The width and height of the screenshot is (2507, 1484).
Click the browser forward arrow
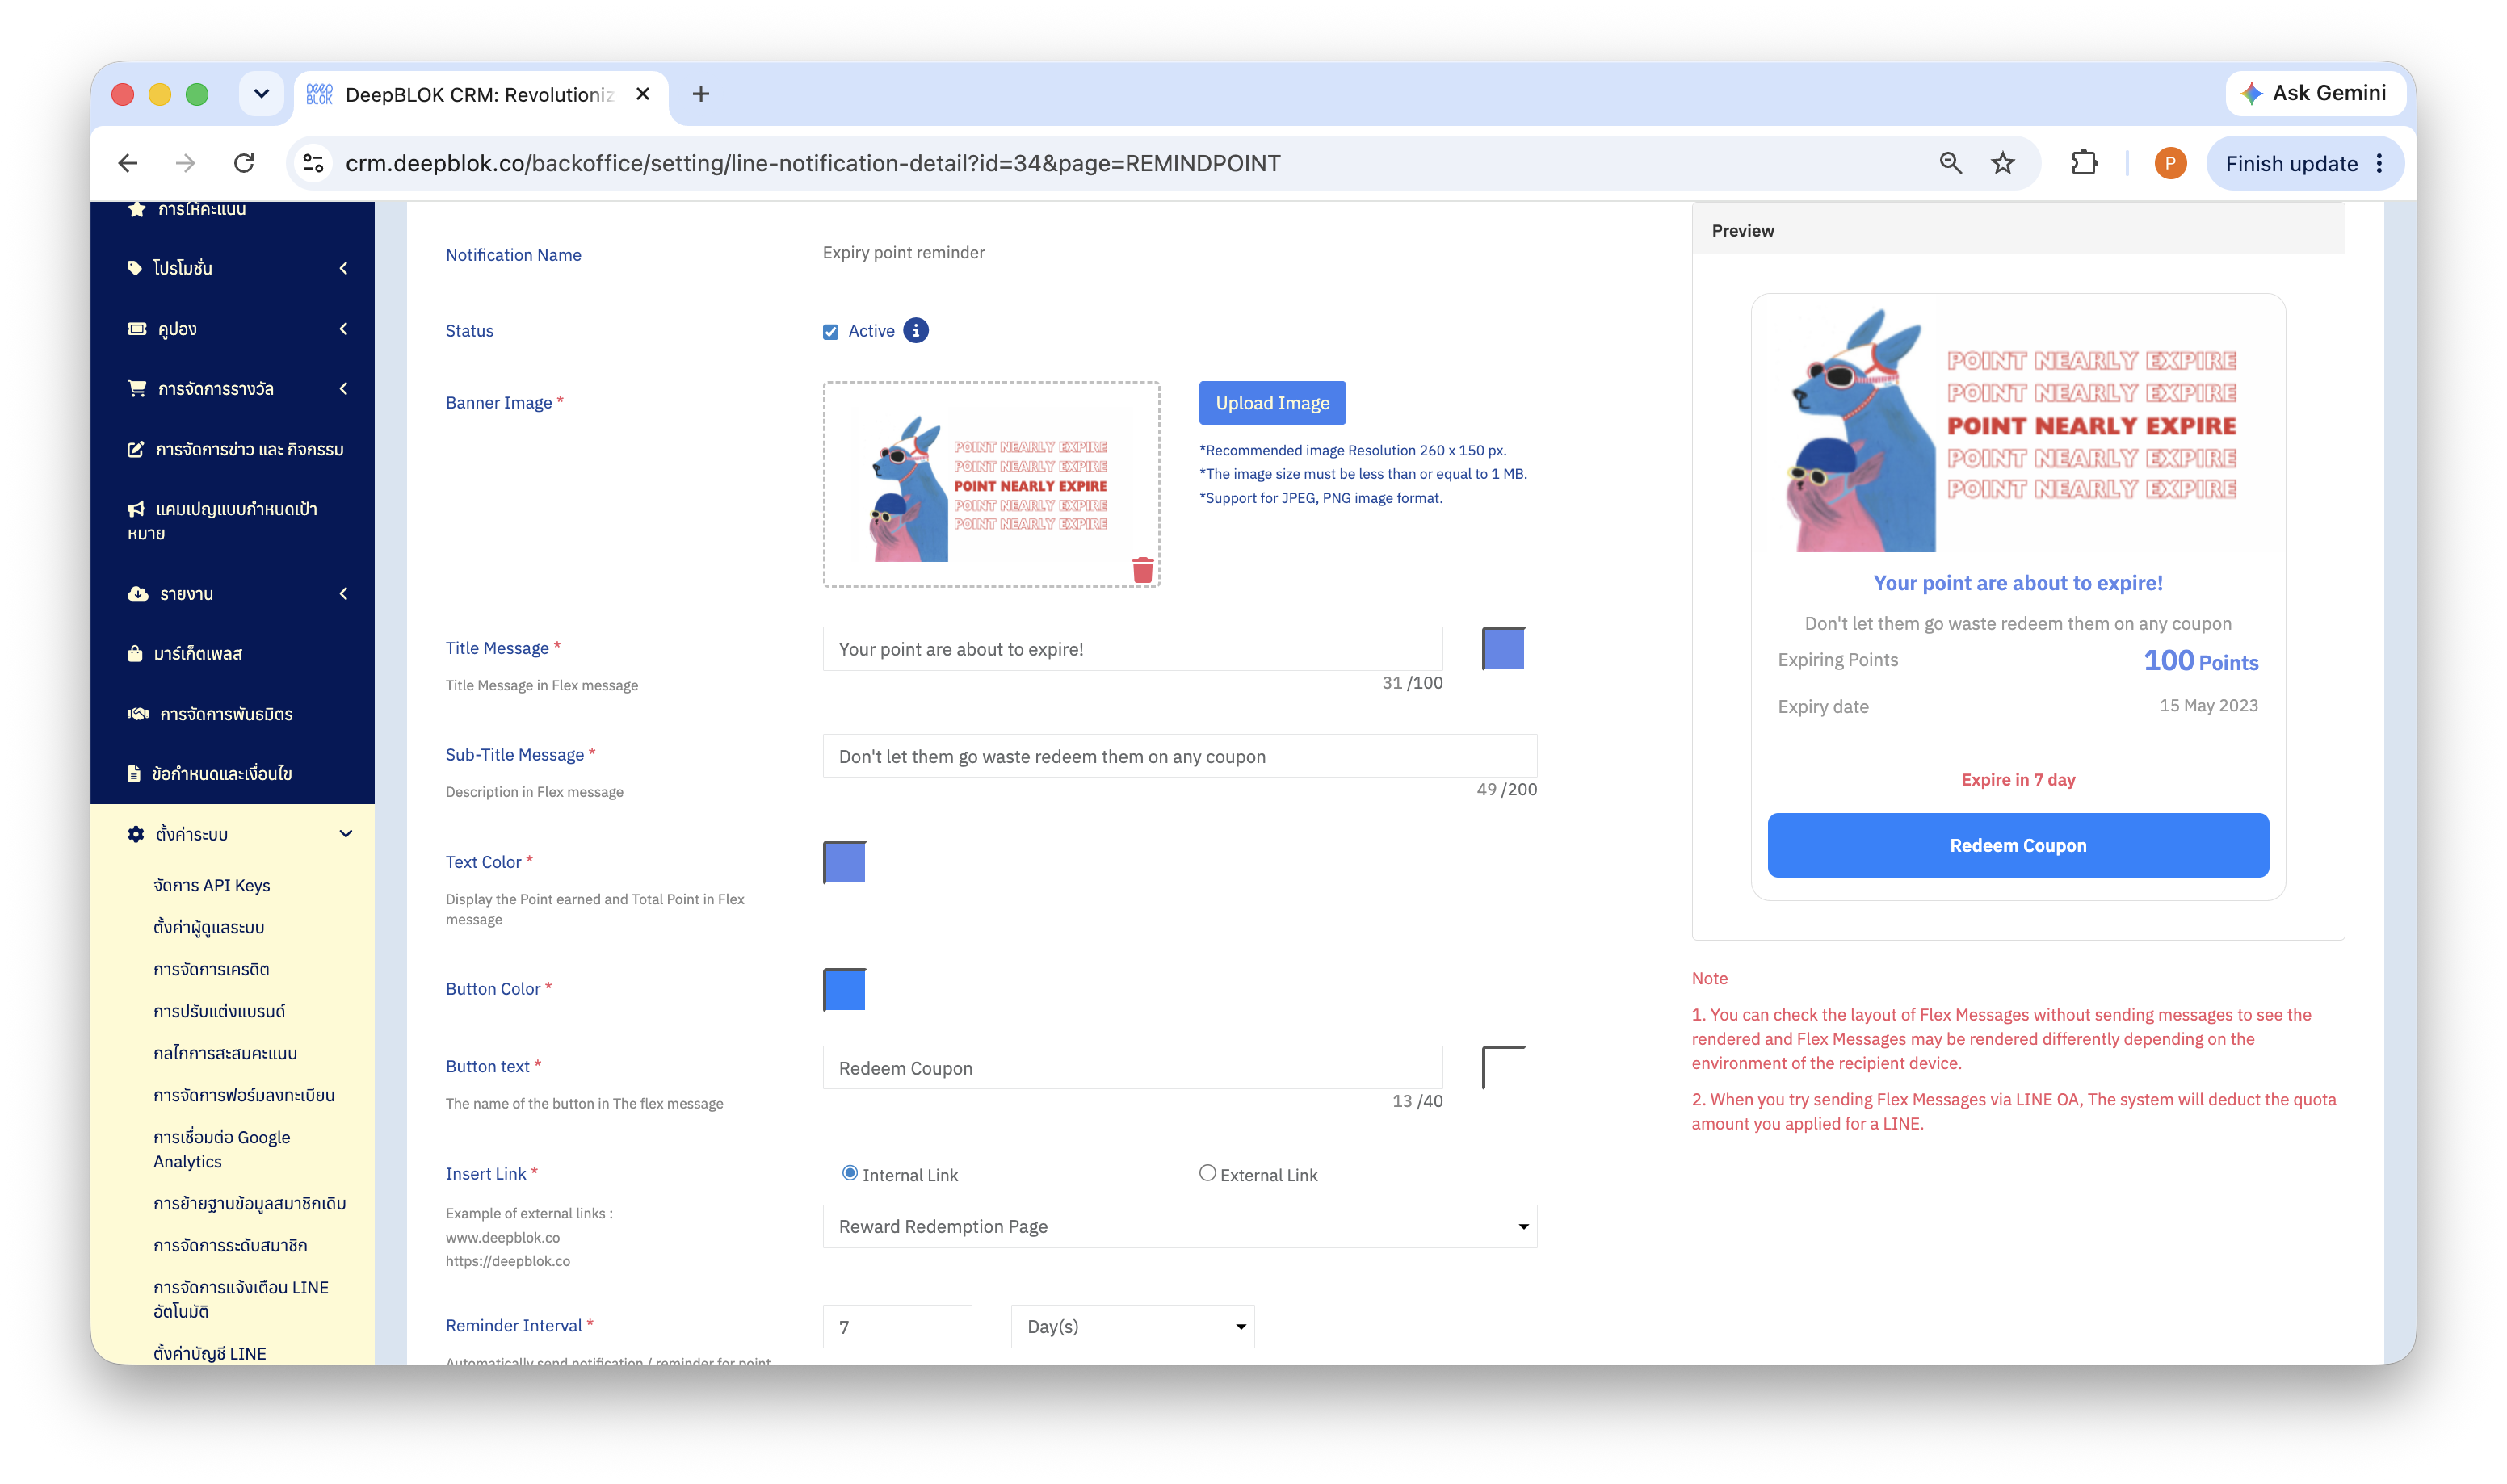tap(185, 163)
